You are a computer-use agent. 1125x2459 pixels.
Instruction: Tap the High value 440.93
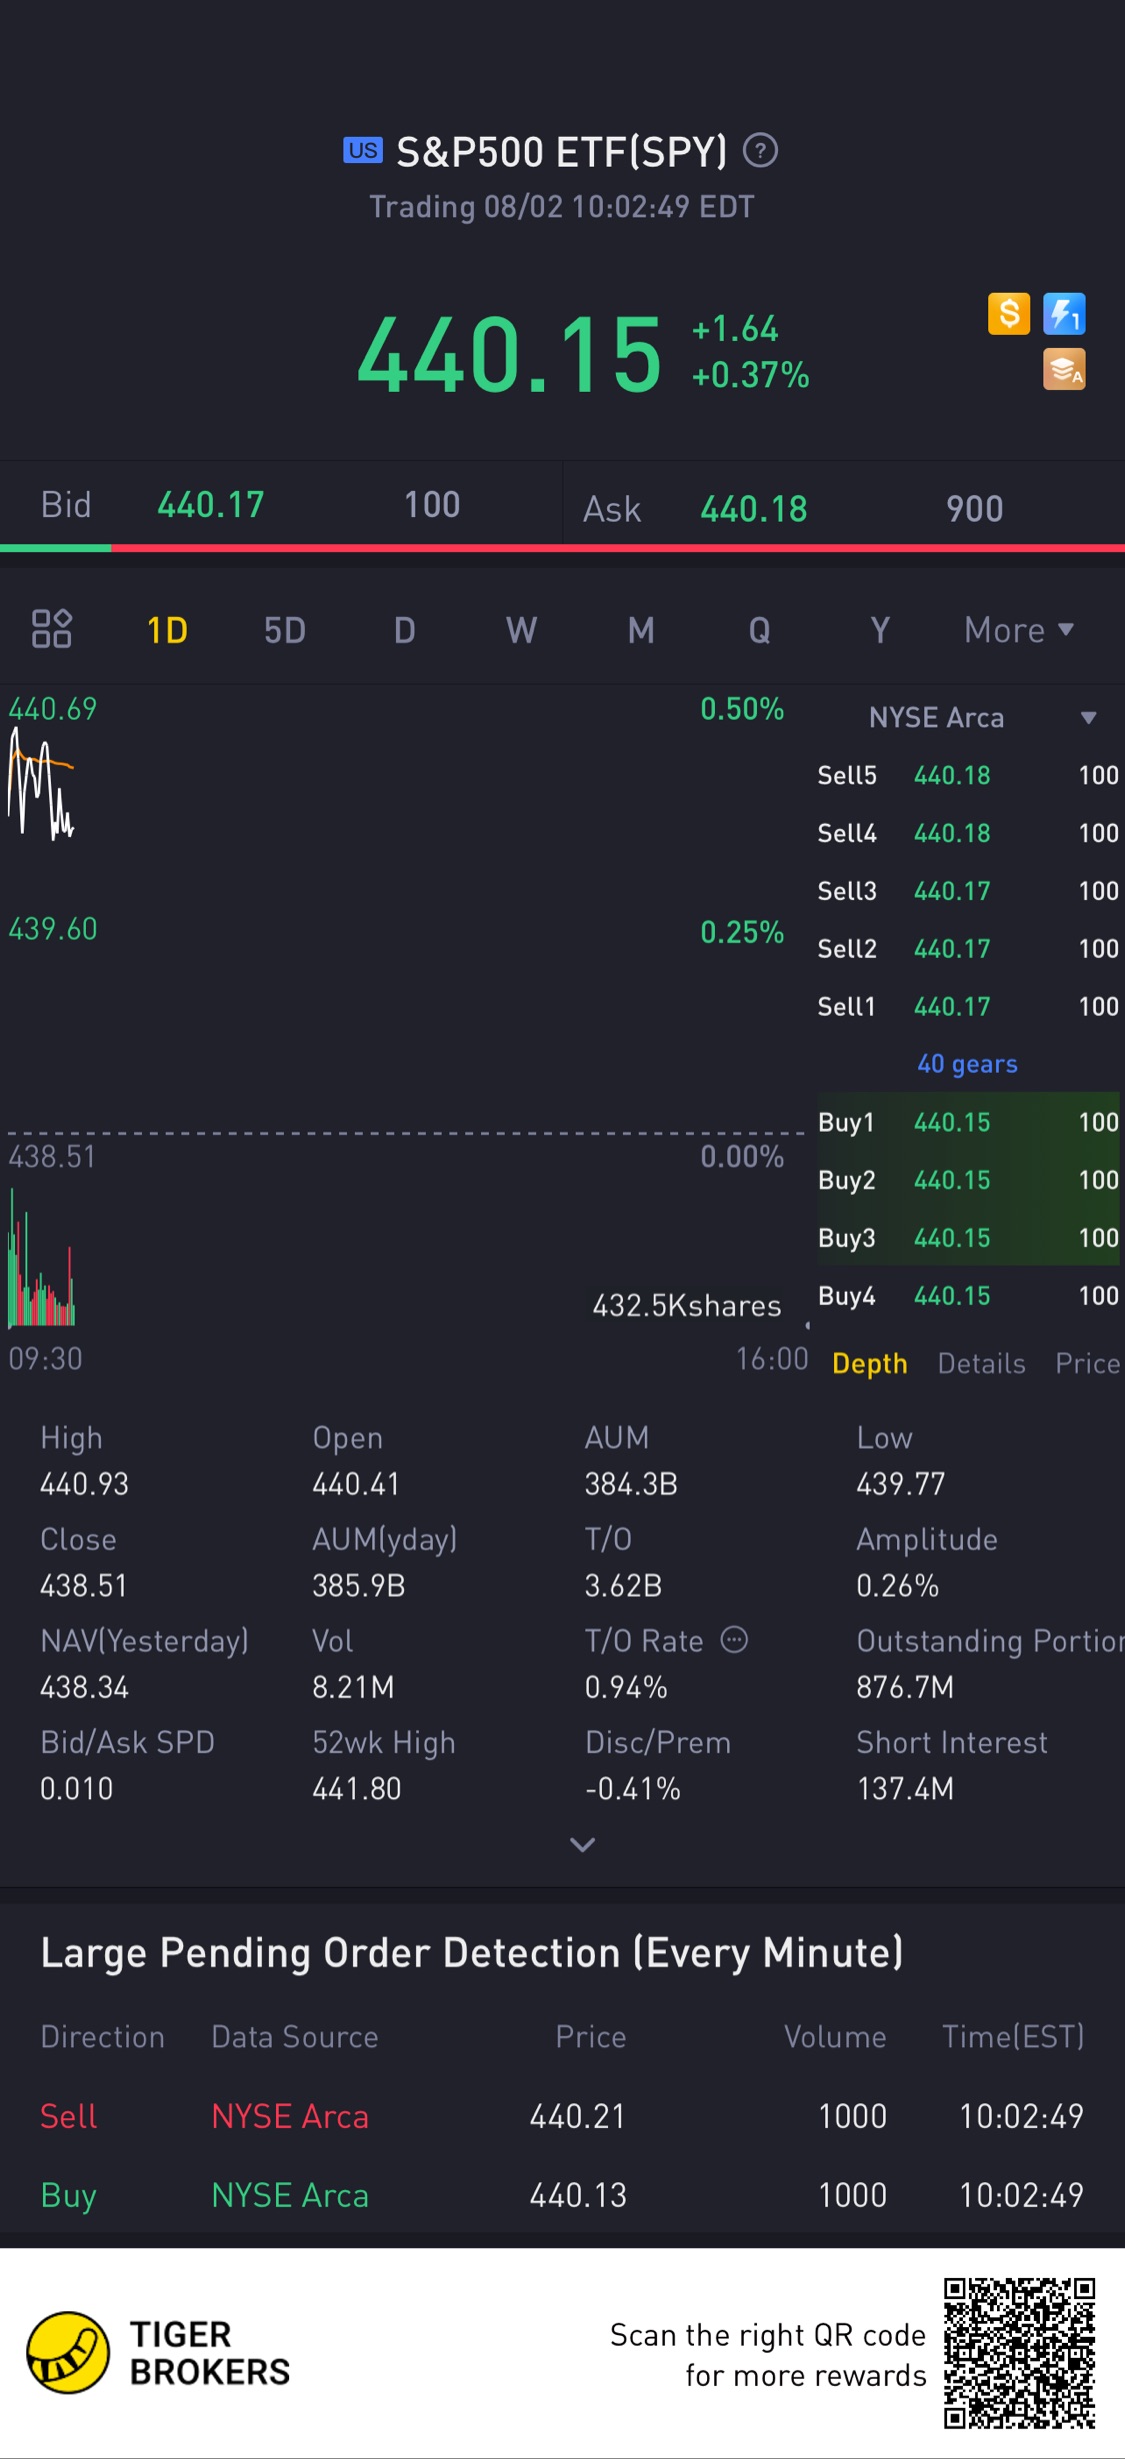84,1484
